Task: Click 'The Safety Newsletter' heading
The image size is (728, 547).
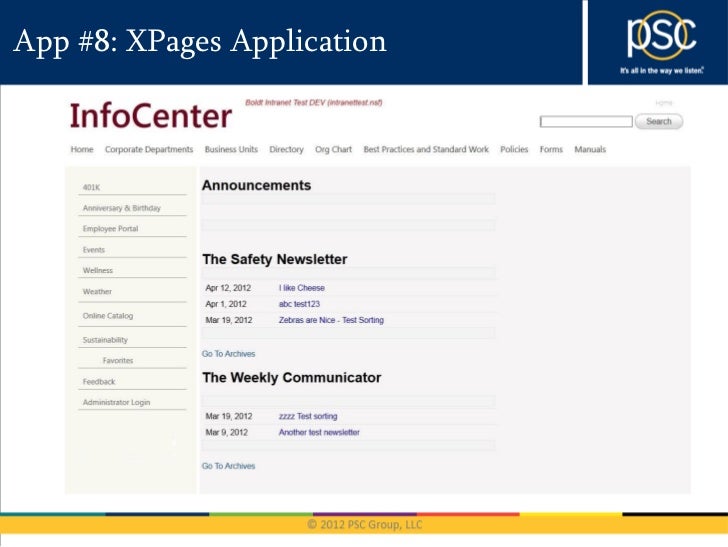Action: point(274,259)
